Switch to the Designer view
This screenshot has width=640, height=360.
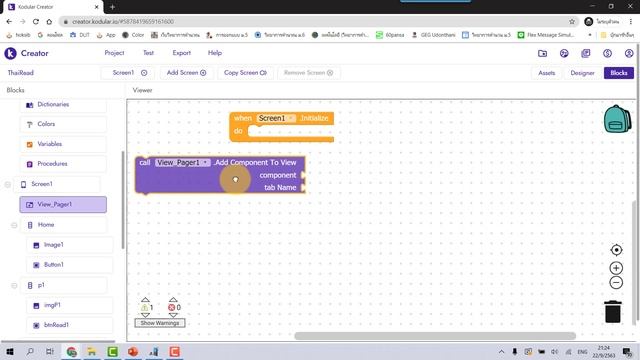[x=582, y=73]
